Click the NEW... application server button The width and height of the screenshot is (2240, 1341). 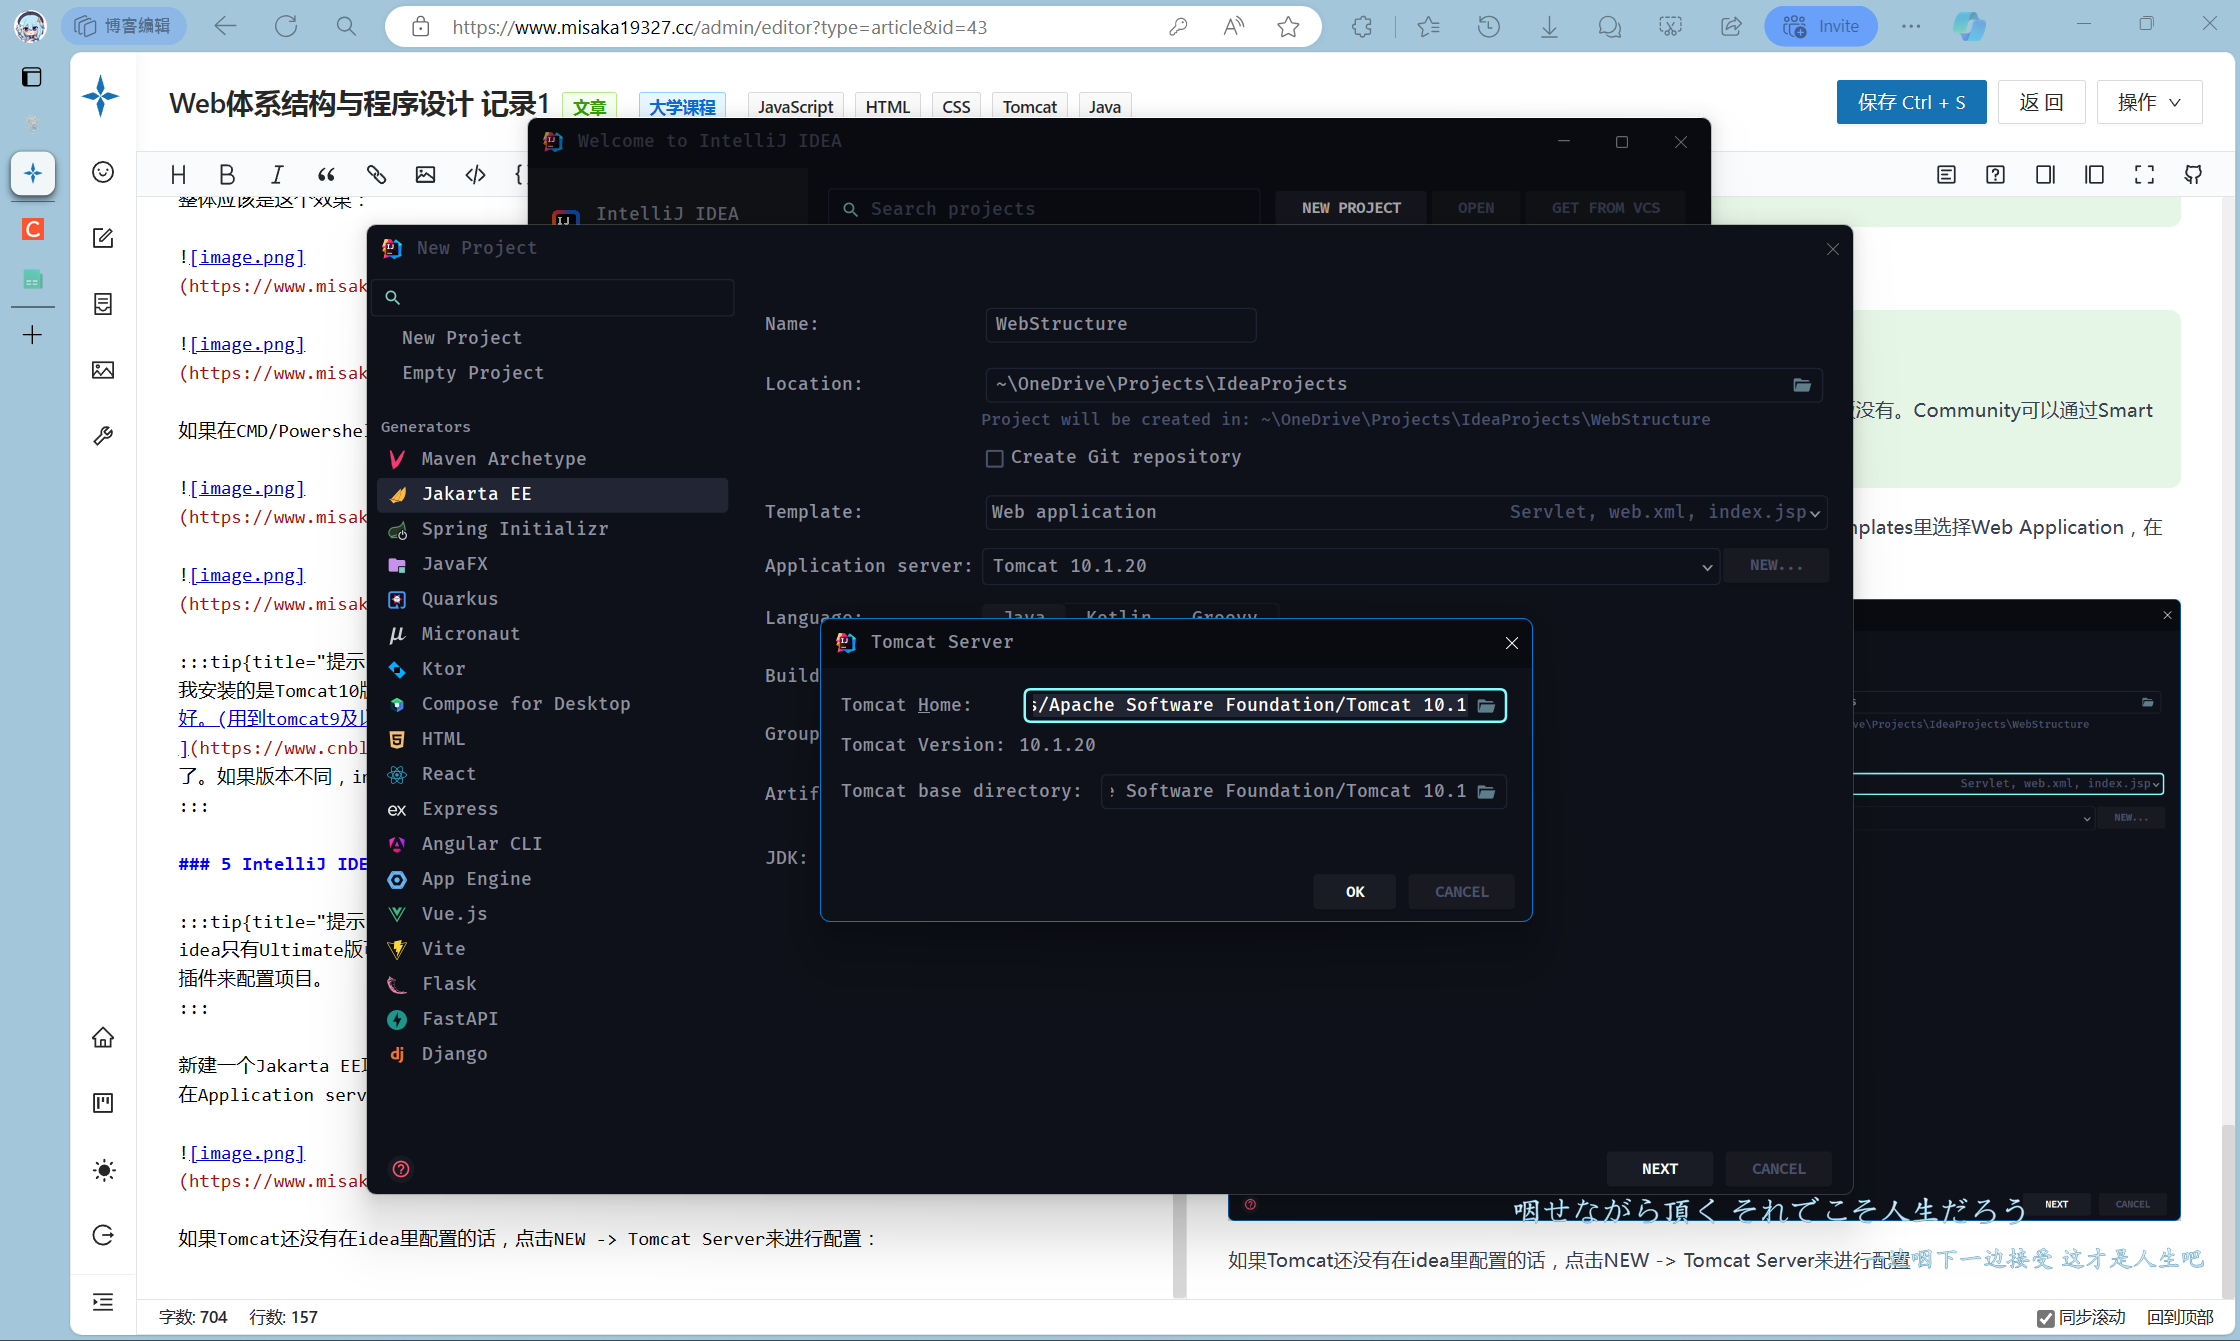[1776, 566]
